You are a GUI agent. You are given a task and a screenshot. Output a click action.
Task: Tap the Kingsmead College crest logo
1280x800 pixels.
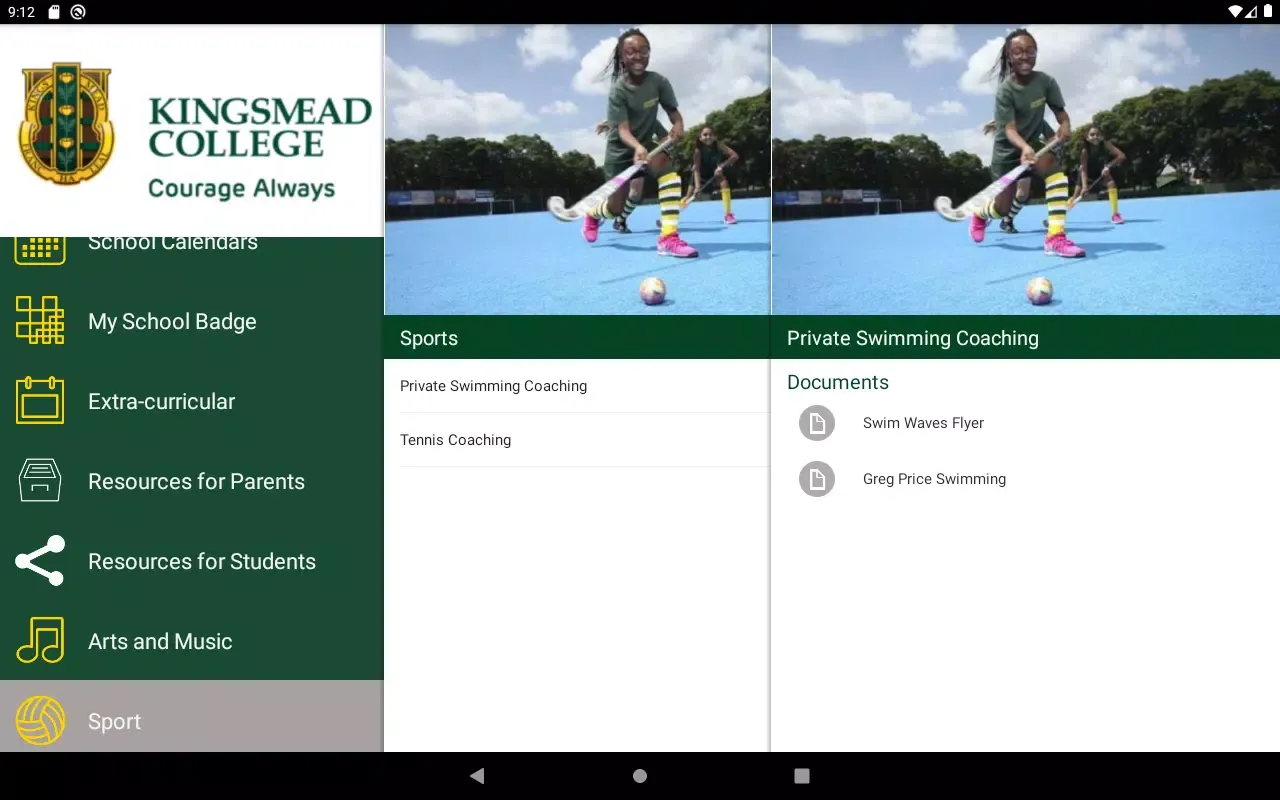coord(66,123)
